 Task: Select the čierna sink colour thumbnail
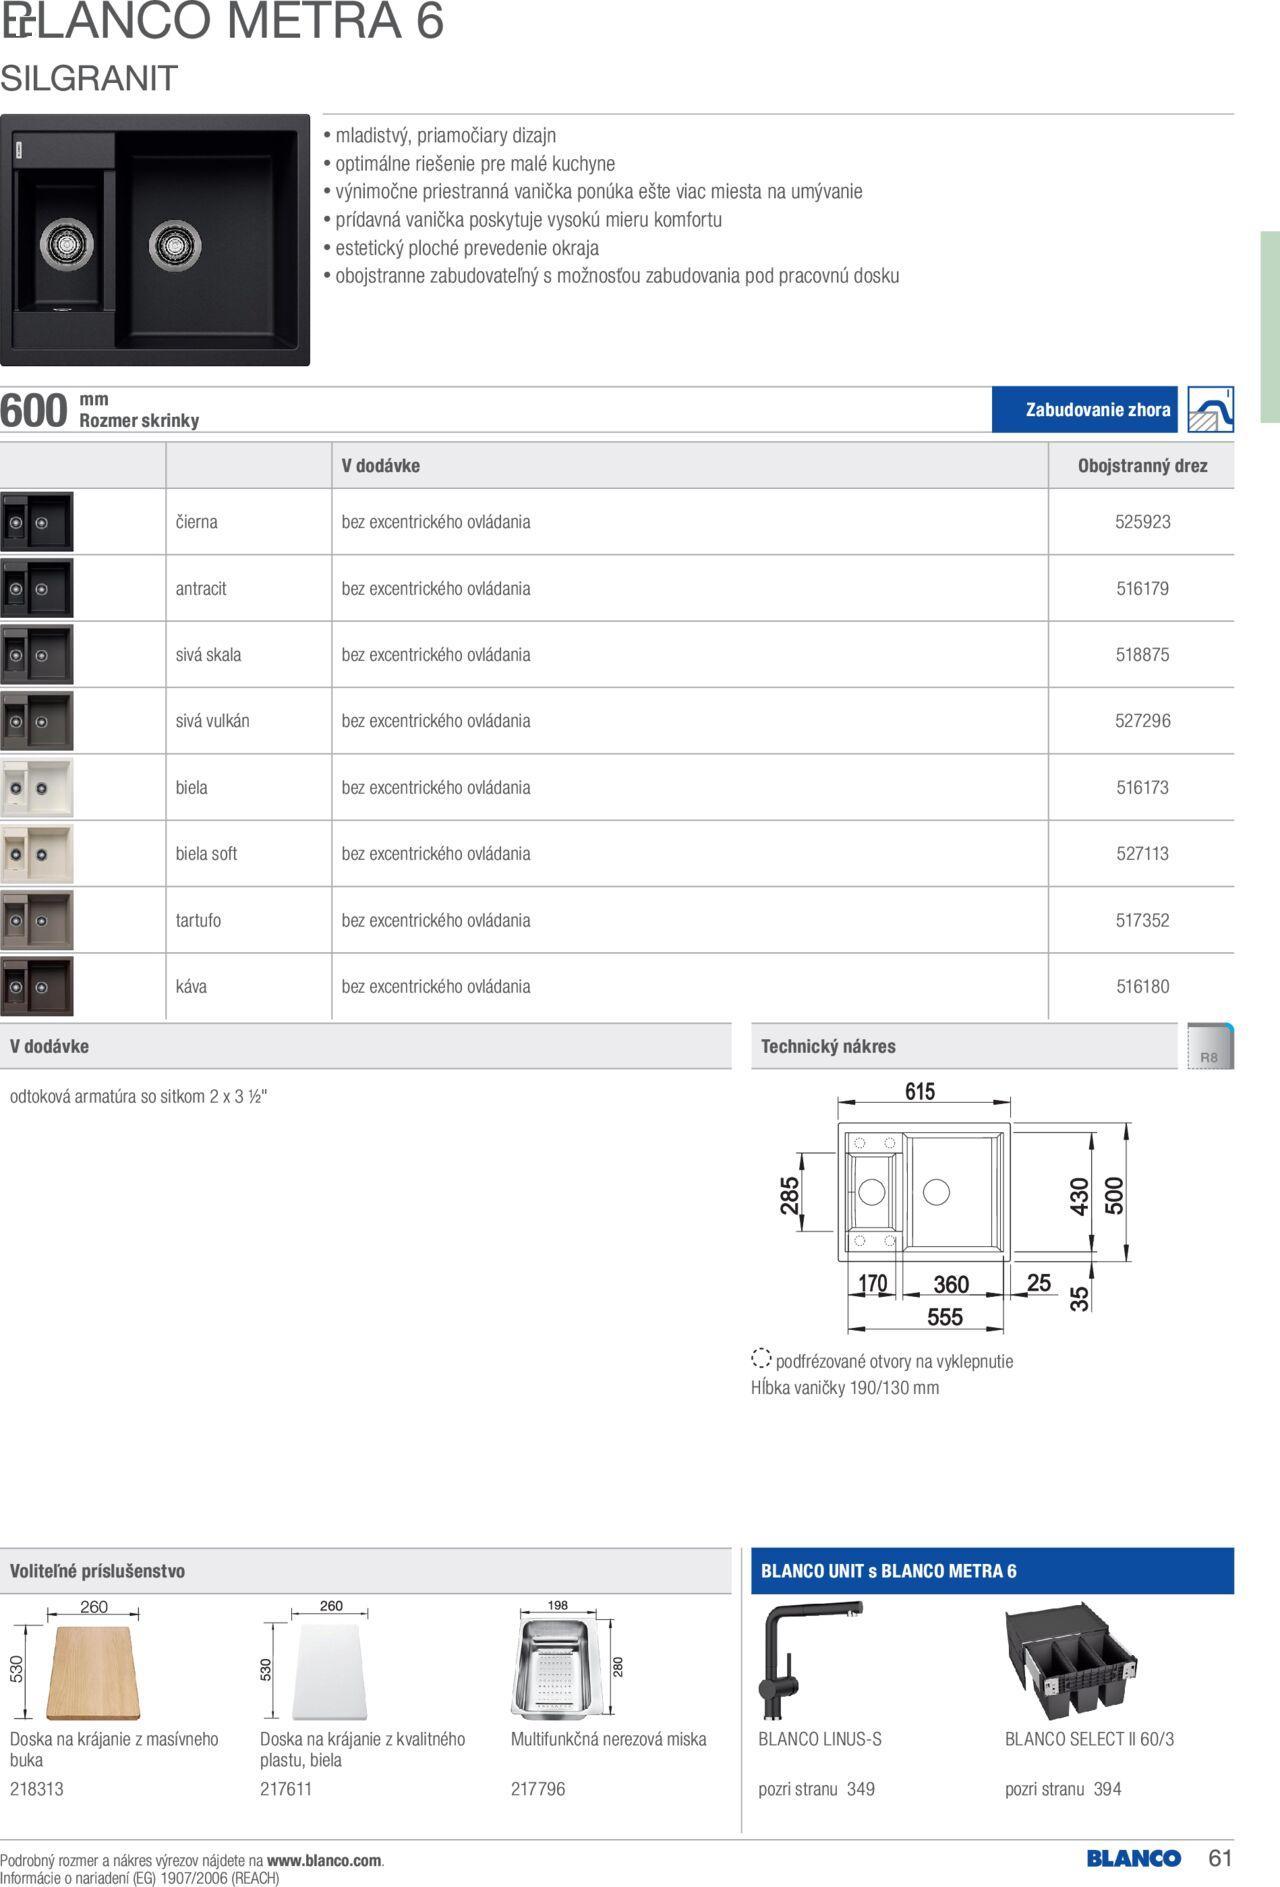point(37,522)
